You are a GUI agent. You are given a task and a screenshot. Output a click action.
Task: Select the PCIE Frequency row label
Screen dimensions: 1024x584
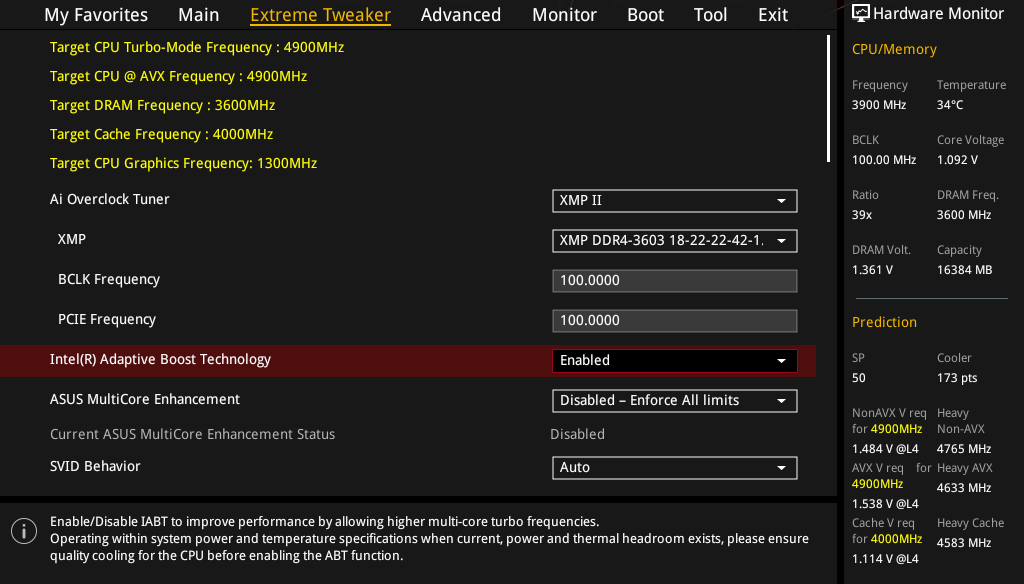(x=107, y=319)
